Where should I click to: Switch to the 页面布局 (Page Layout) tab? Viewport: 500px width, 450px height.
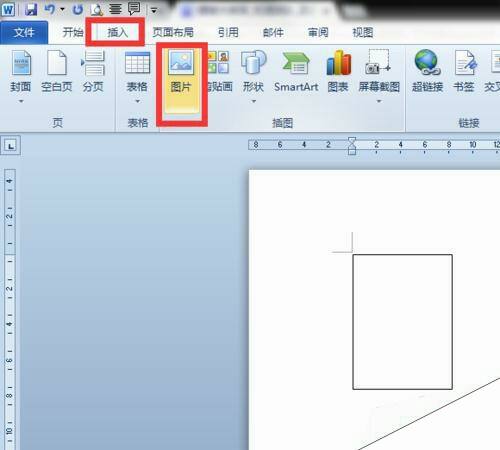pyautogui.click(x=173, y=32)
